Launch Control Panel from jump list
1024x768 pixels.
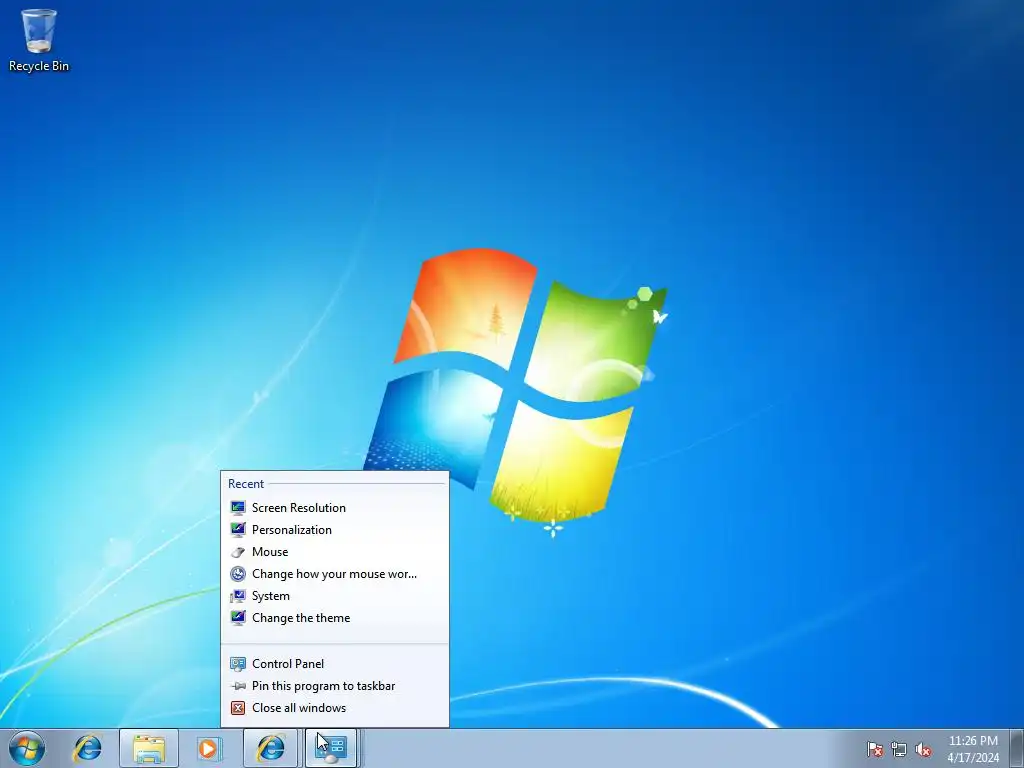click(x=334, y=664)
